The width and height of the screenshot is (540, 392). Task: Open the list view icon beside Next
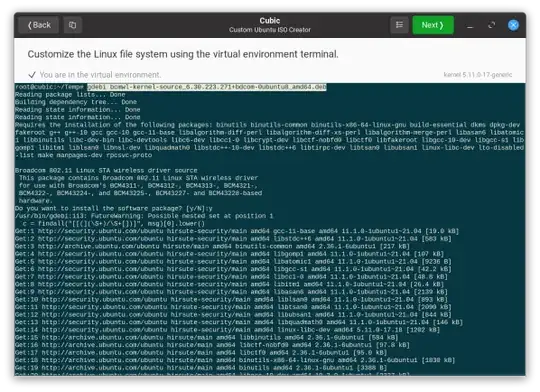click(x=399, y=25)
